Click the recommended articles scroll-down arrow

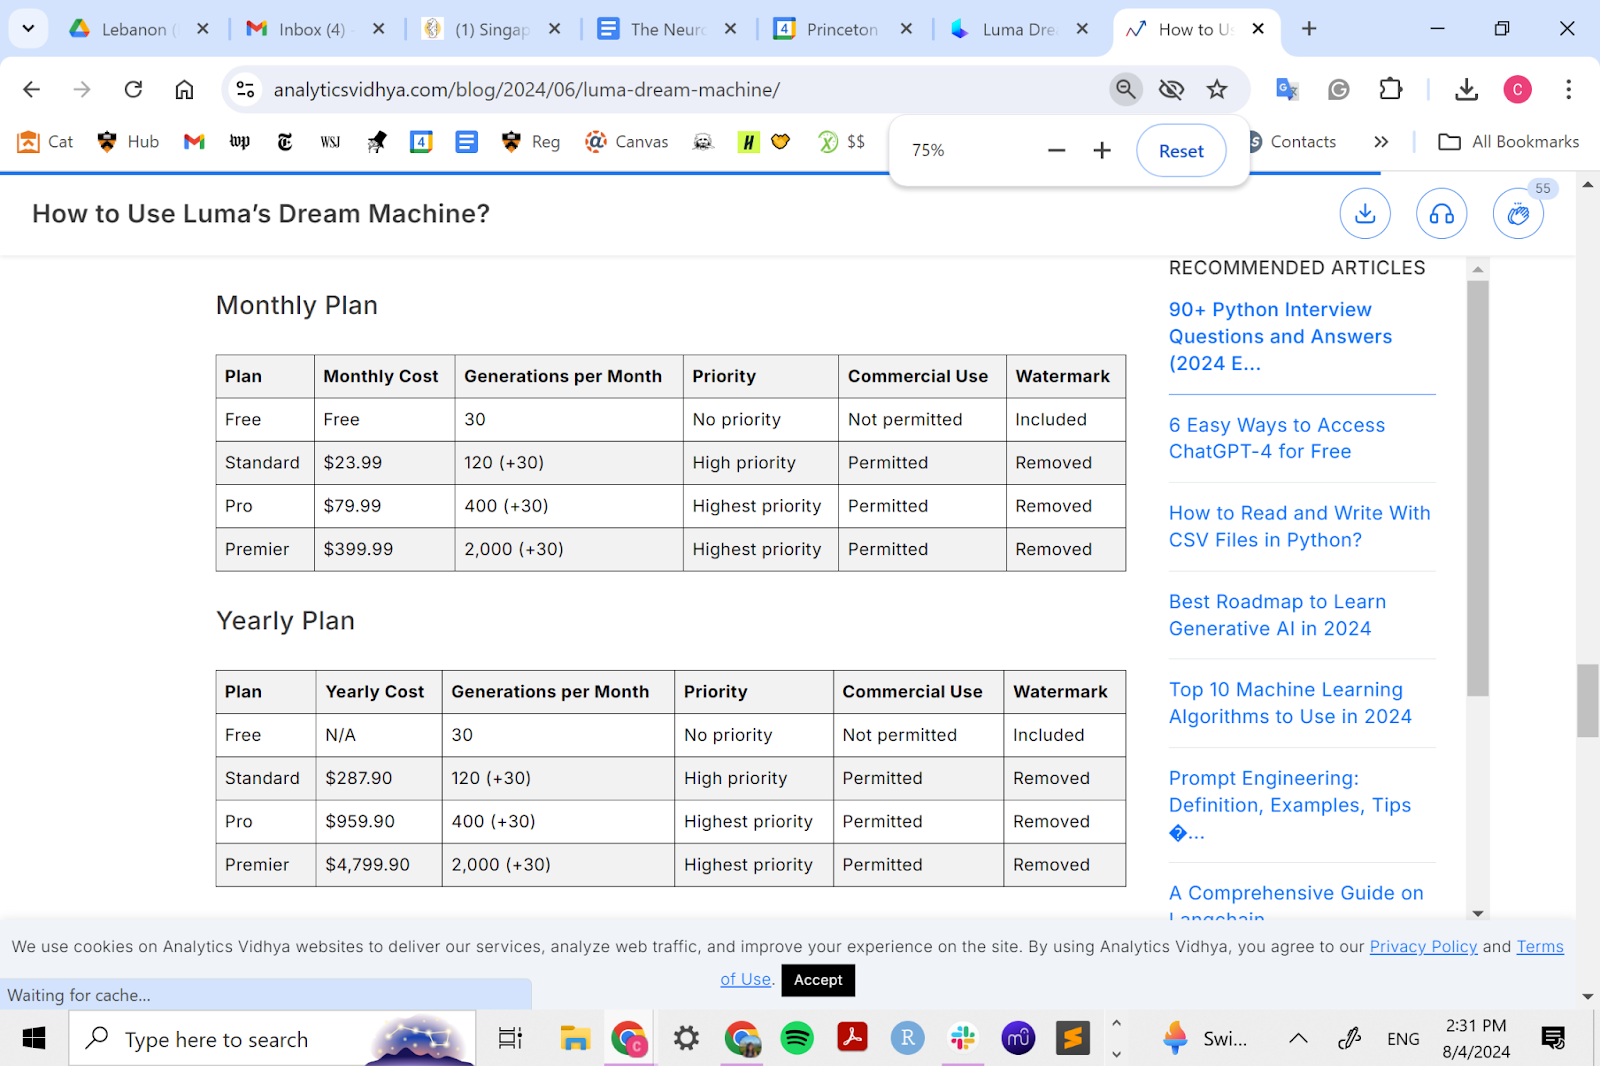tap(1478, 913)
